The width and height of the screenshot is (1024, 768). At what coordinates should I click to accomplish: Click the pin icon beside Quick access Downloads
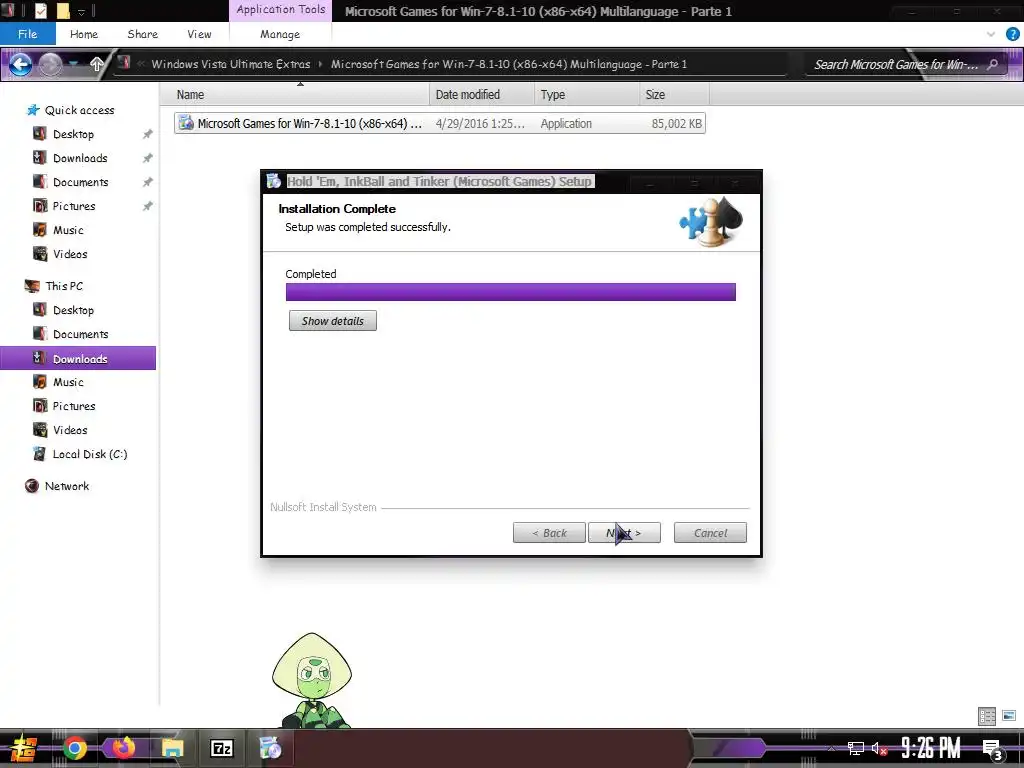[x=148, y=158]
